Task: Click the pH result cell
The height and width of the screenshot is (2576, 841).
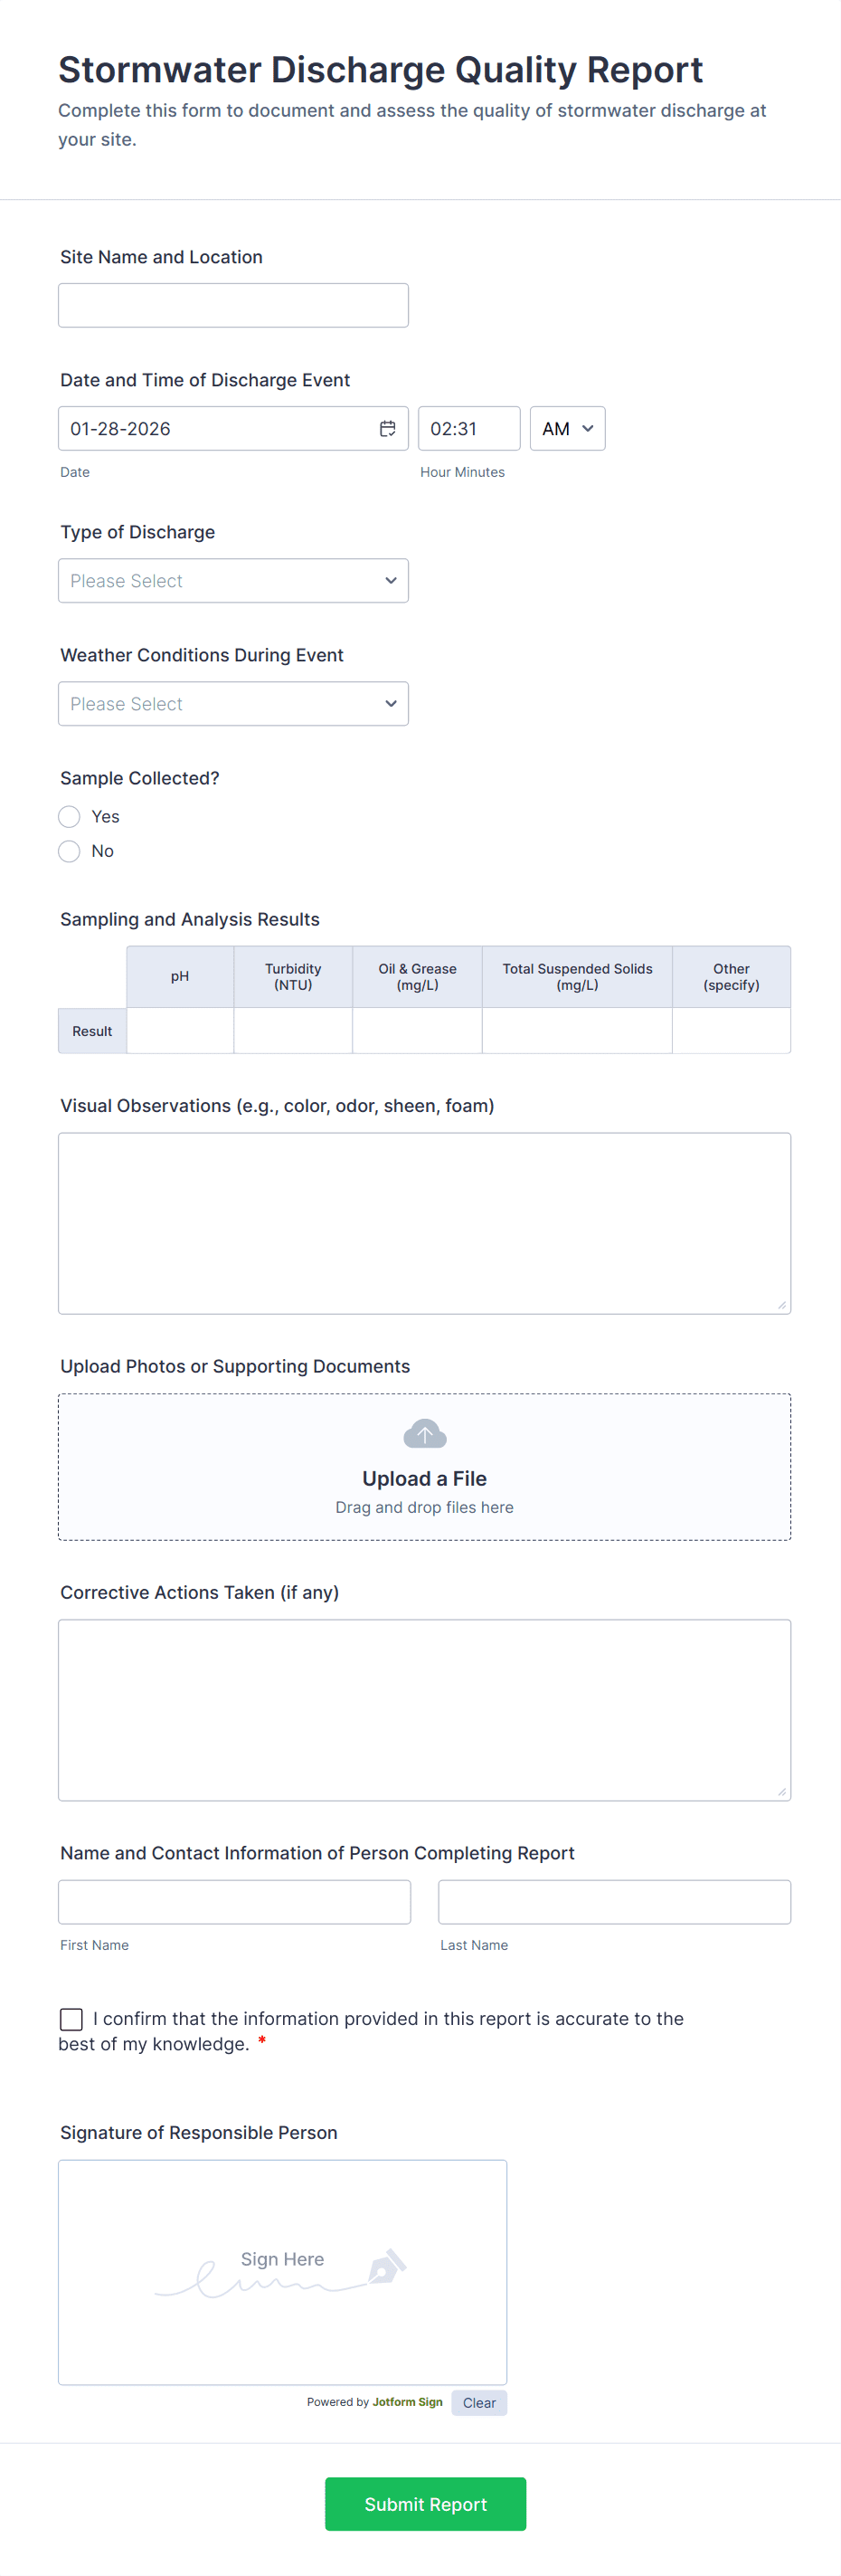Action: pyautogui.click(x=180, y=1030)
